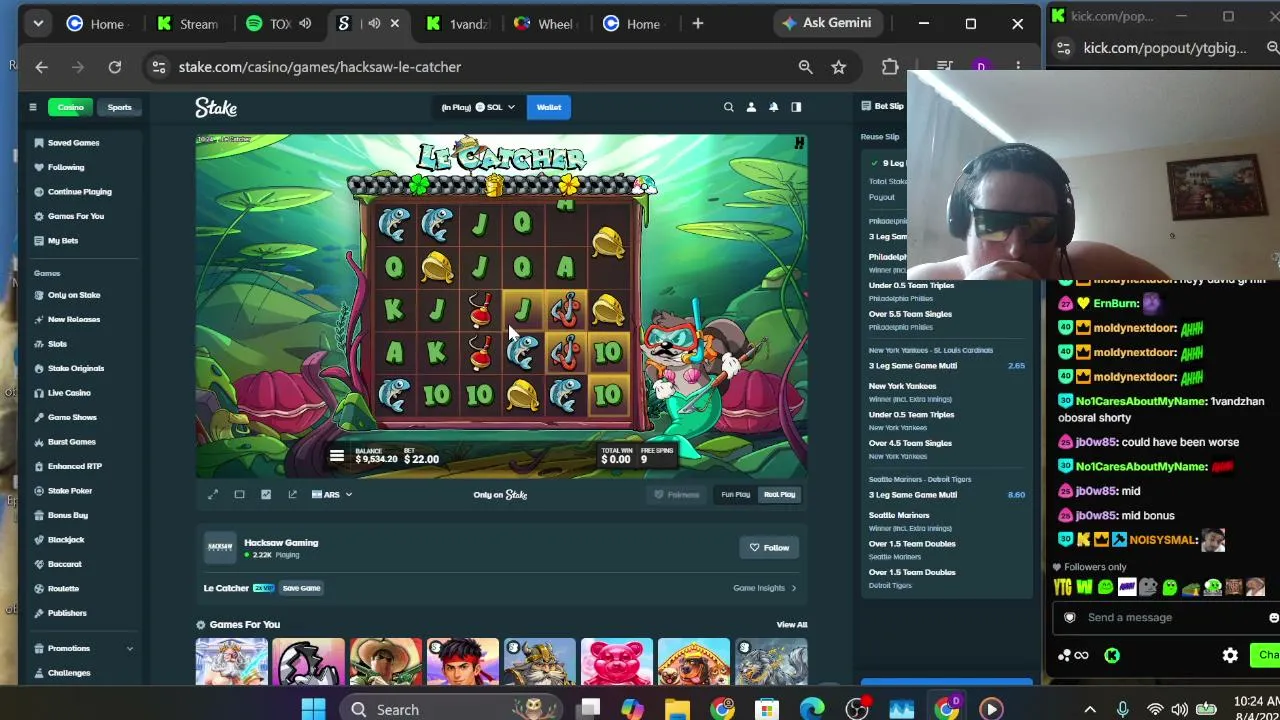Viewport: 1280px width, 720px height.
Task: Click Ask Gemini button
Action: pos(827,23)
